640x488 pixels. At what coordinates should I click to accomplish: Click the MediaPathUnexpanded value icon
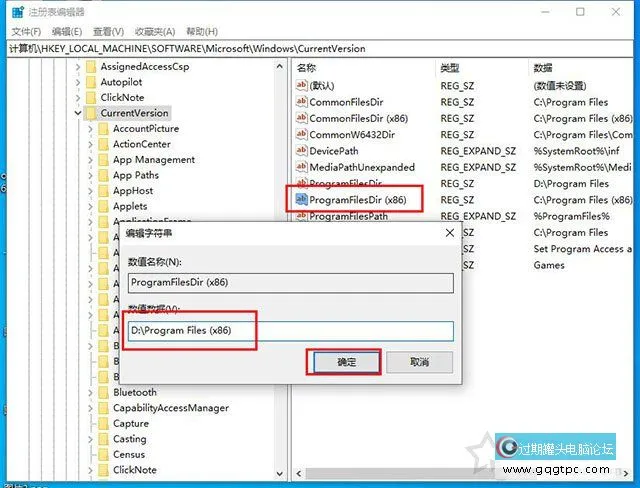[x=301, y=167]
